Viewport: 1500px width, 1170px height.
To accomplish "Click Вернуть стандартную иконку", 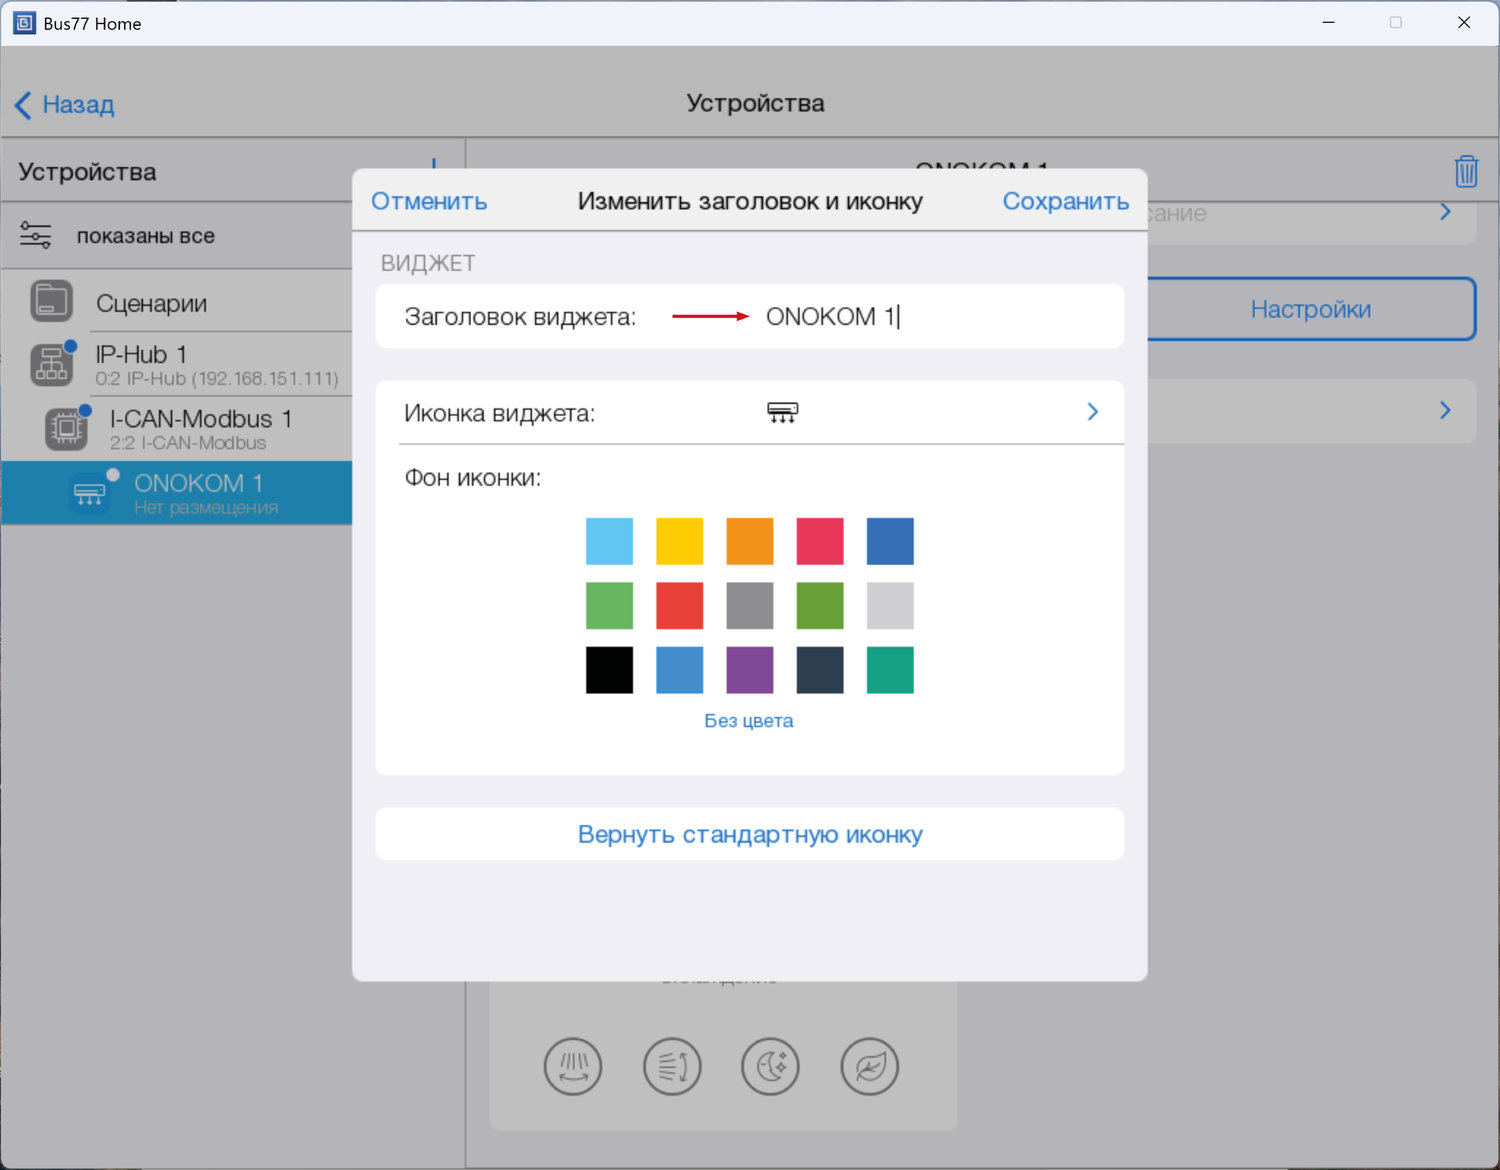I will 749,834.
